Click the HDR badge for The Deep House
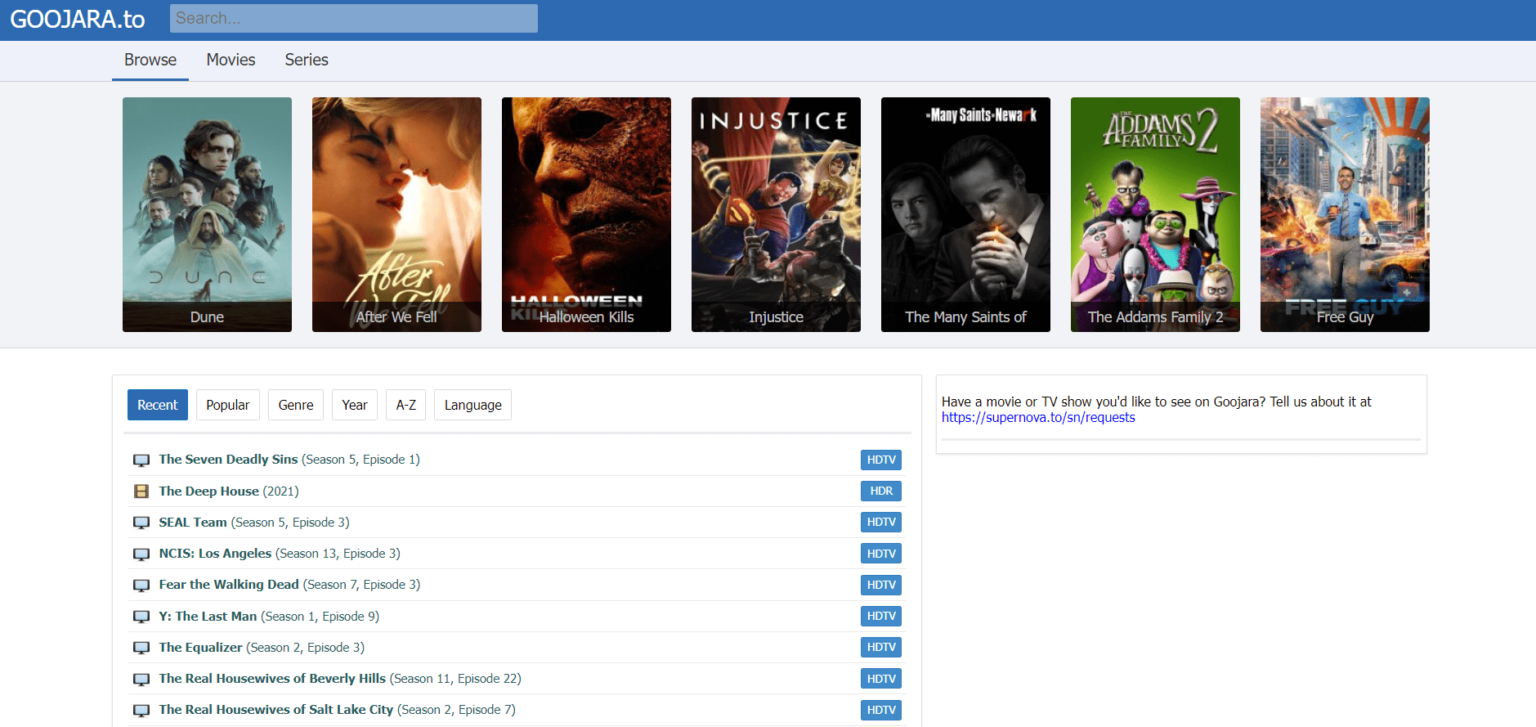1536x727 pixels. coord(881,491)
